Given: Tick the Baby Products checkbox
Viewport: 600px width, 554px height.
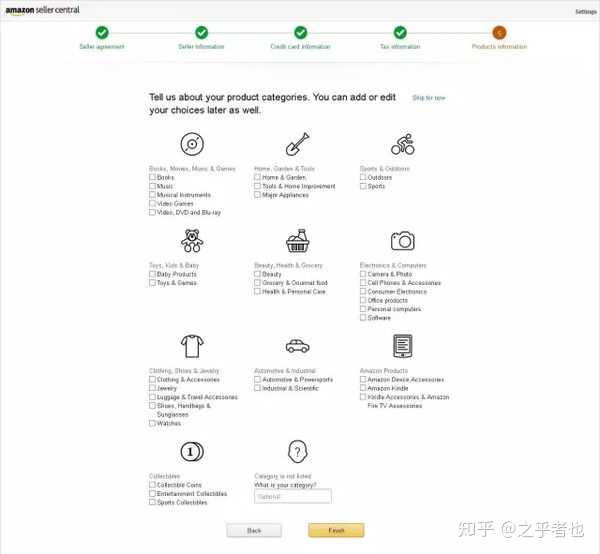Looking at the screenshot, I should (x=152, y=274).
